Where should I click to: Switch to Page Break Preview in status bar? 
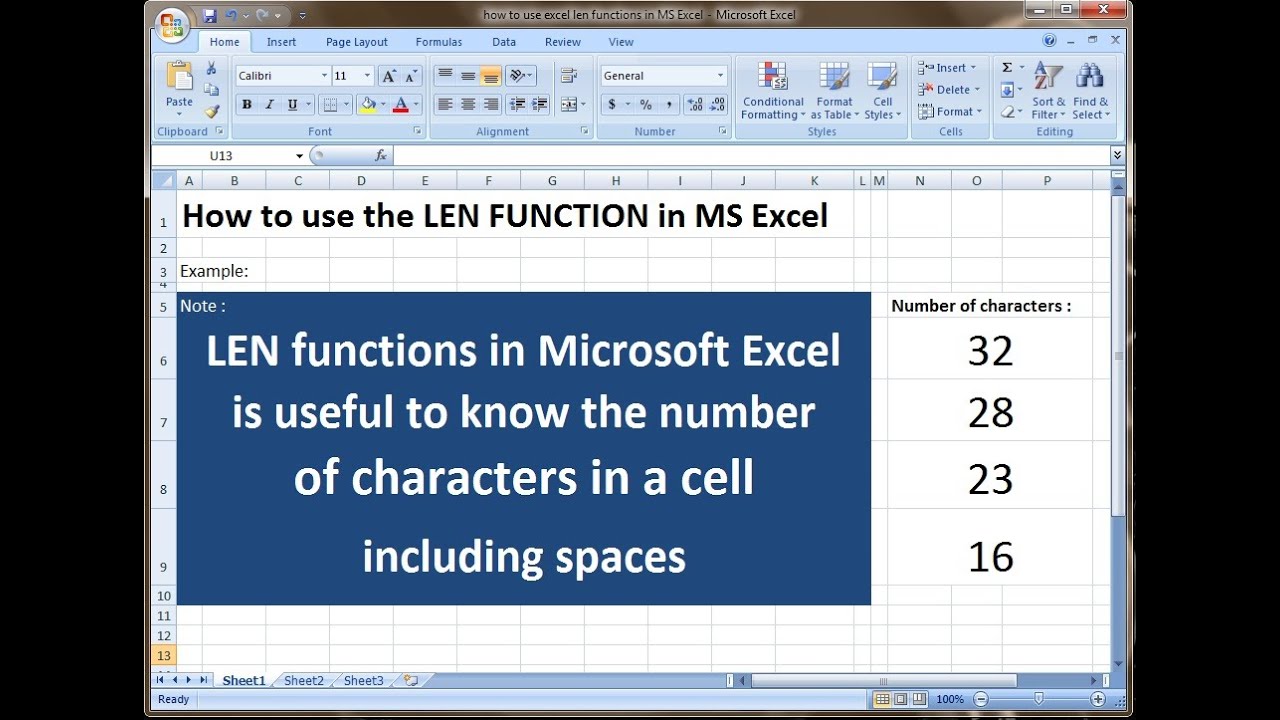click(x=918, y=700)
